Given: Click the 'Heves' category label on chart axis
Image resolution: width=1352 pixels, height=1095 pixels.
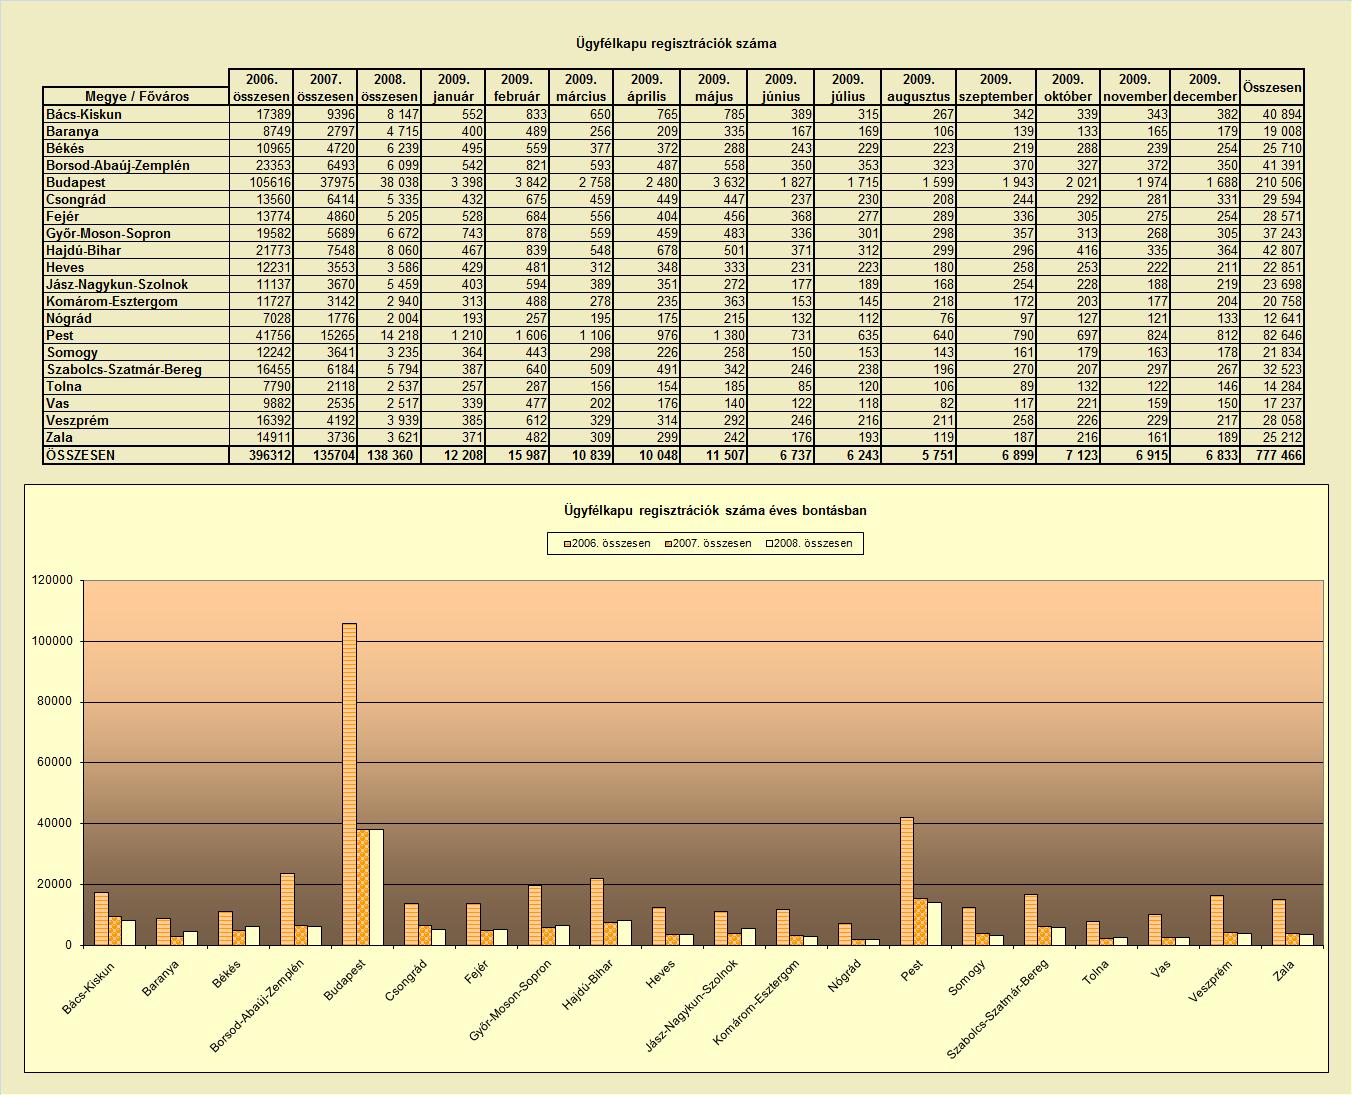Looking at the screenshot, I should (x=660, y=974).
